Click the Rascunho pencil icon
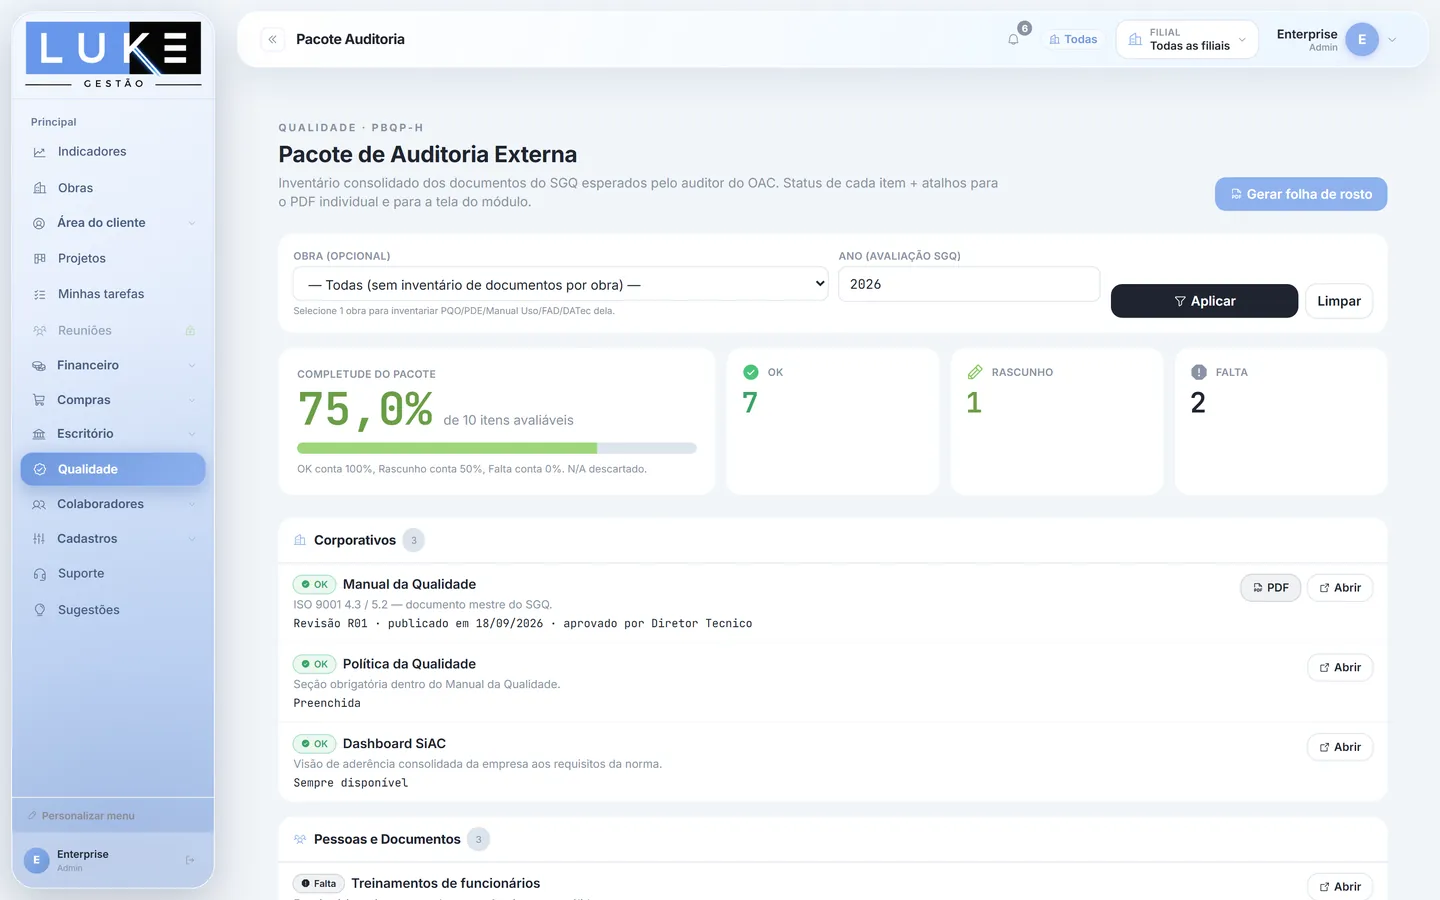Screen dimensions: 1440x900 click(x=975, y=372)
